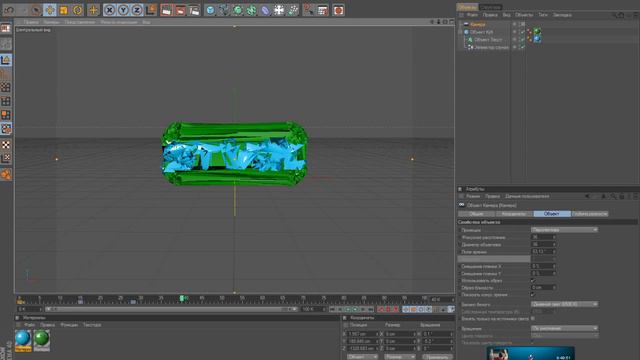Select Эффектор случая in the object tree
This screenshot has width=640, height=360.
(491, 47)
